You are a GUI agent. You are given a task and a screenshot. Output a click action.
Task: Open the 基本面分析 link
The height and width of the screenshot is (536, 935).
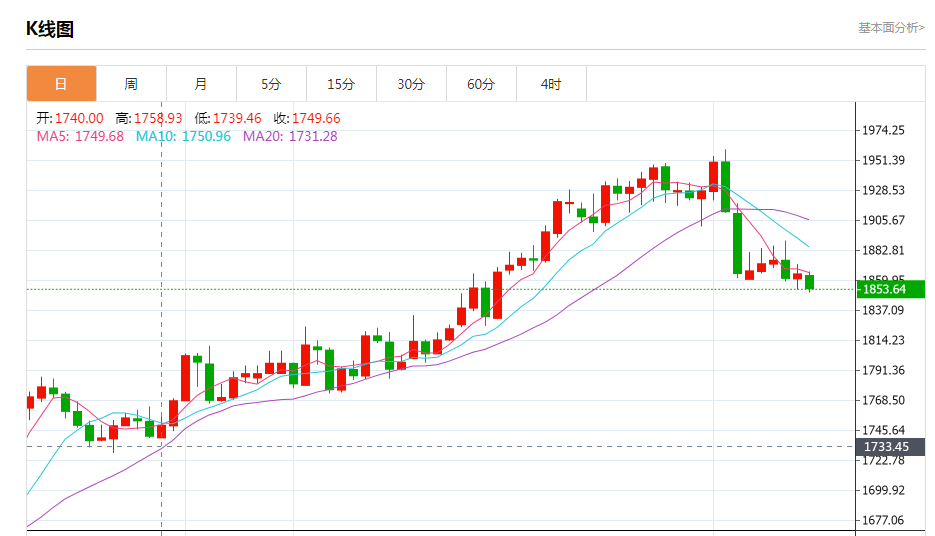tap(891, 28)
